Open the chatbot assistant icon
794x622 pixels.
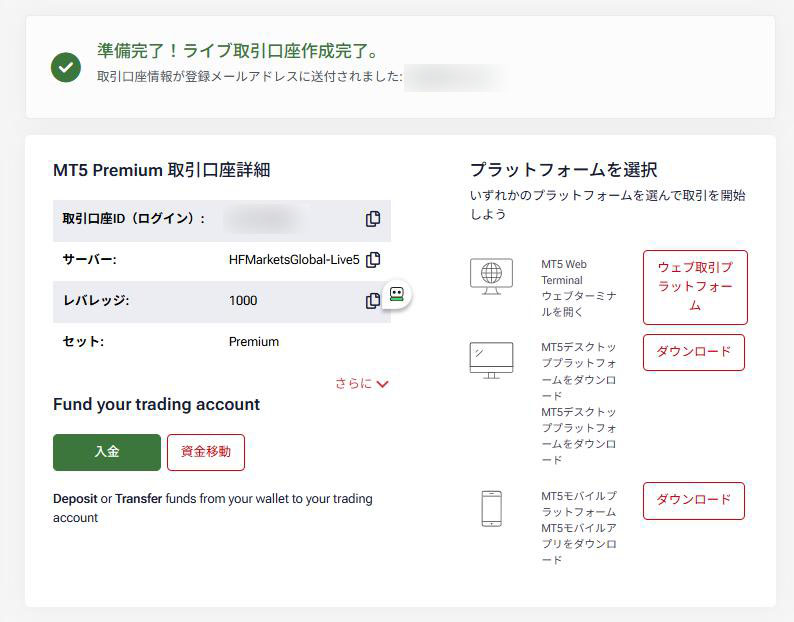(x=397, y=295)
